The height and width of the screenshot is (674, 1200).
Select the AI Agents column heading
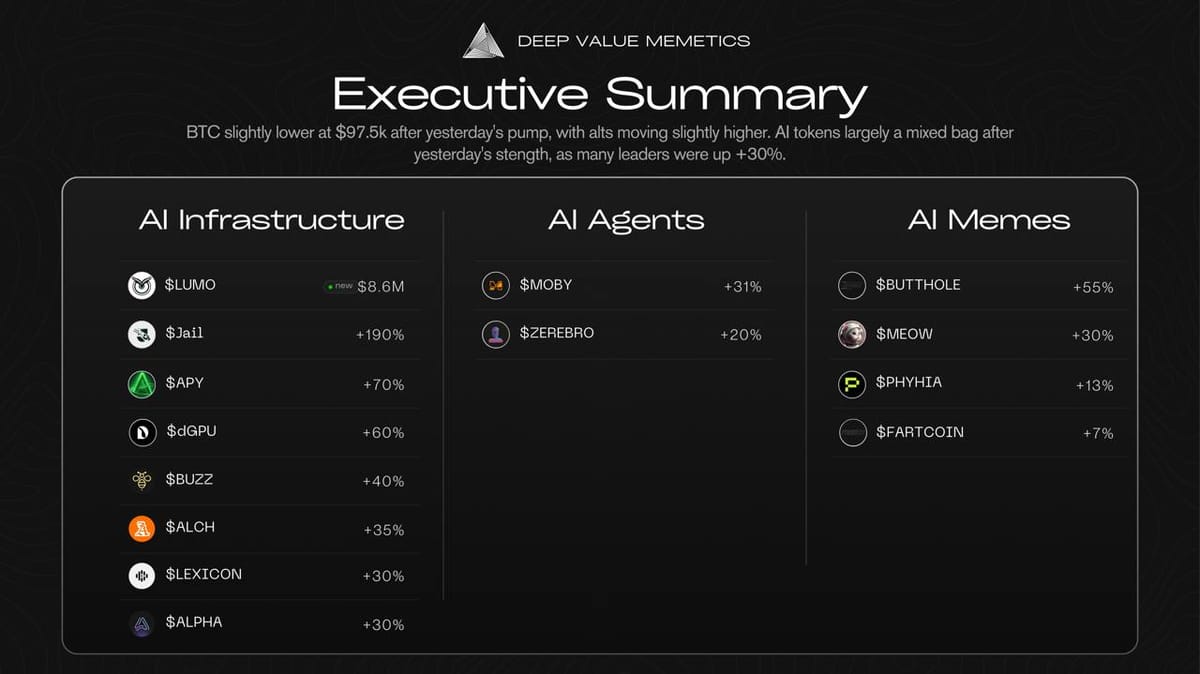click(x=626, y=220)
